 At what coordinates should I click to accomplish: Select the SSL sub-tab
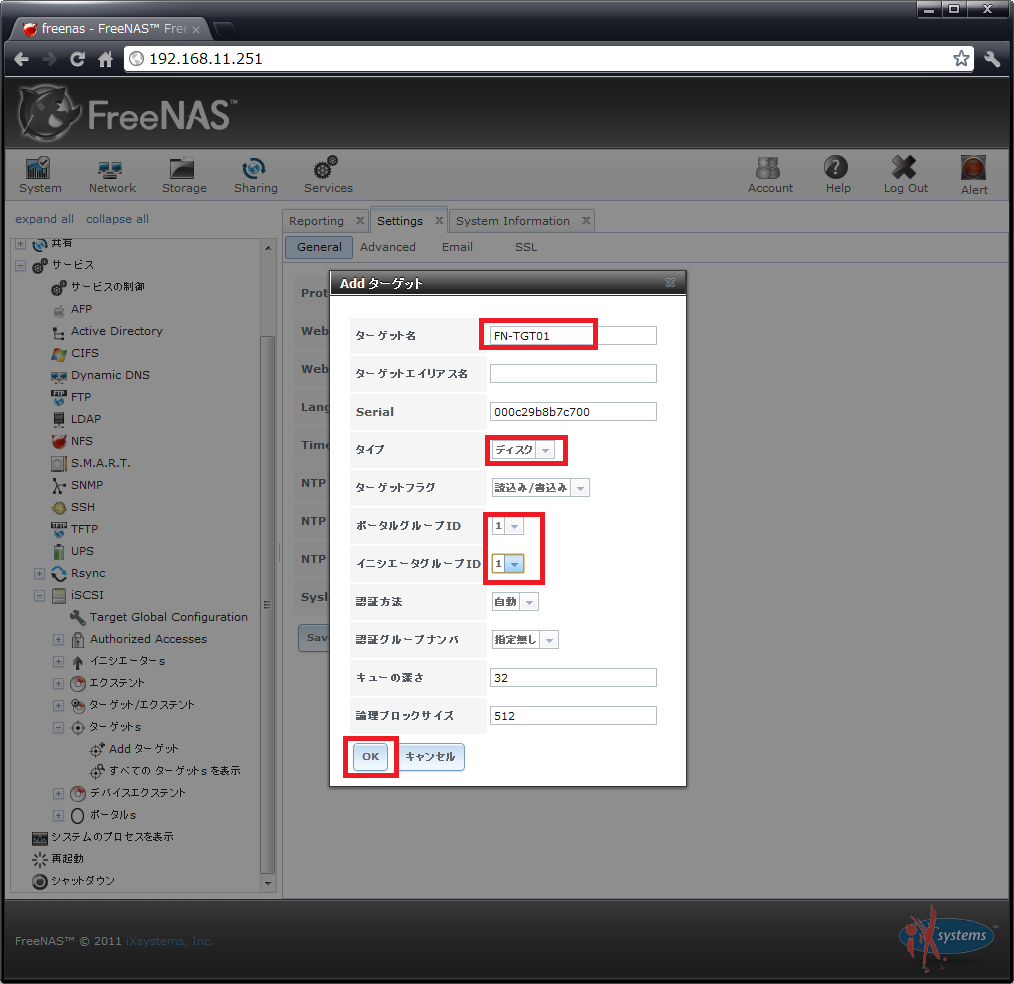(526, 247)
